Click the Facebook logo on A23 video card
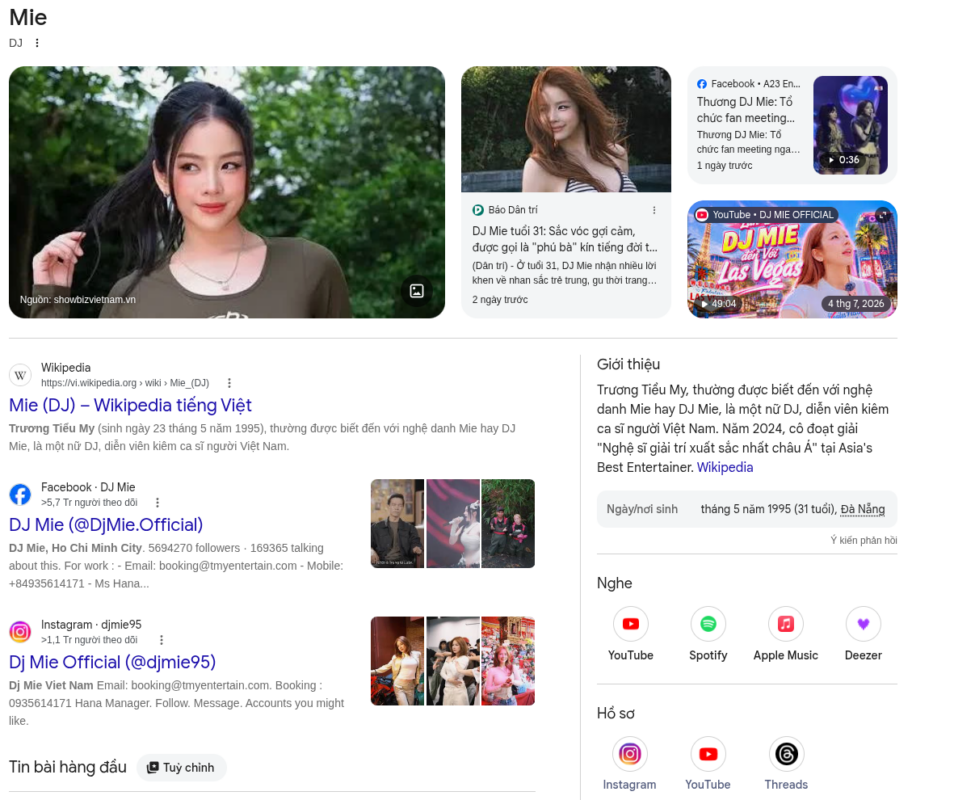Screen dimensions: 954x800 (x=702, y=84)
